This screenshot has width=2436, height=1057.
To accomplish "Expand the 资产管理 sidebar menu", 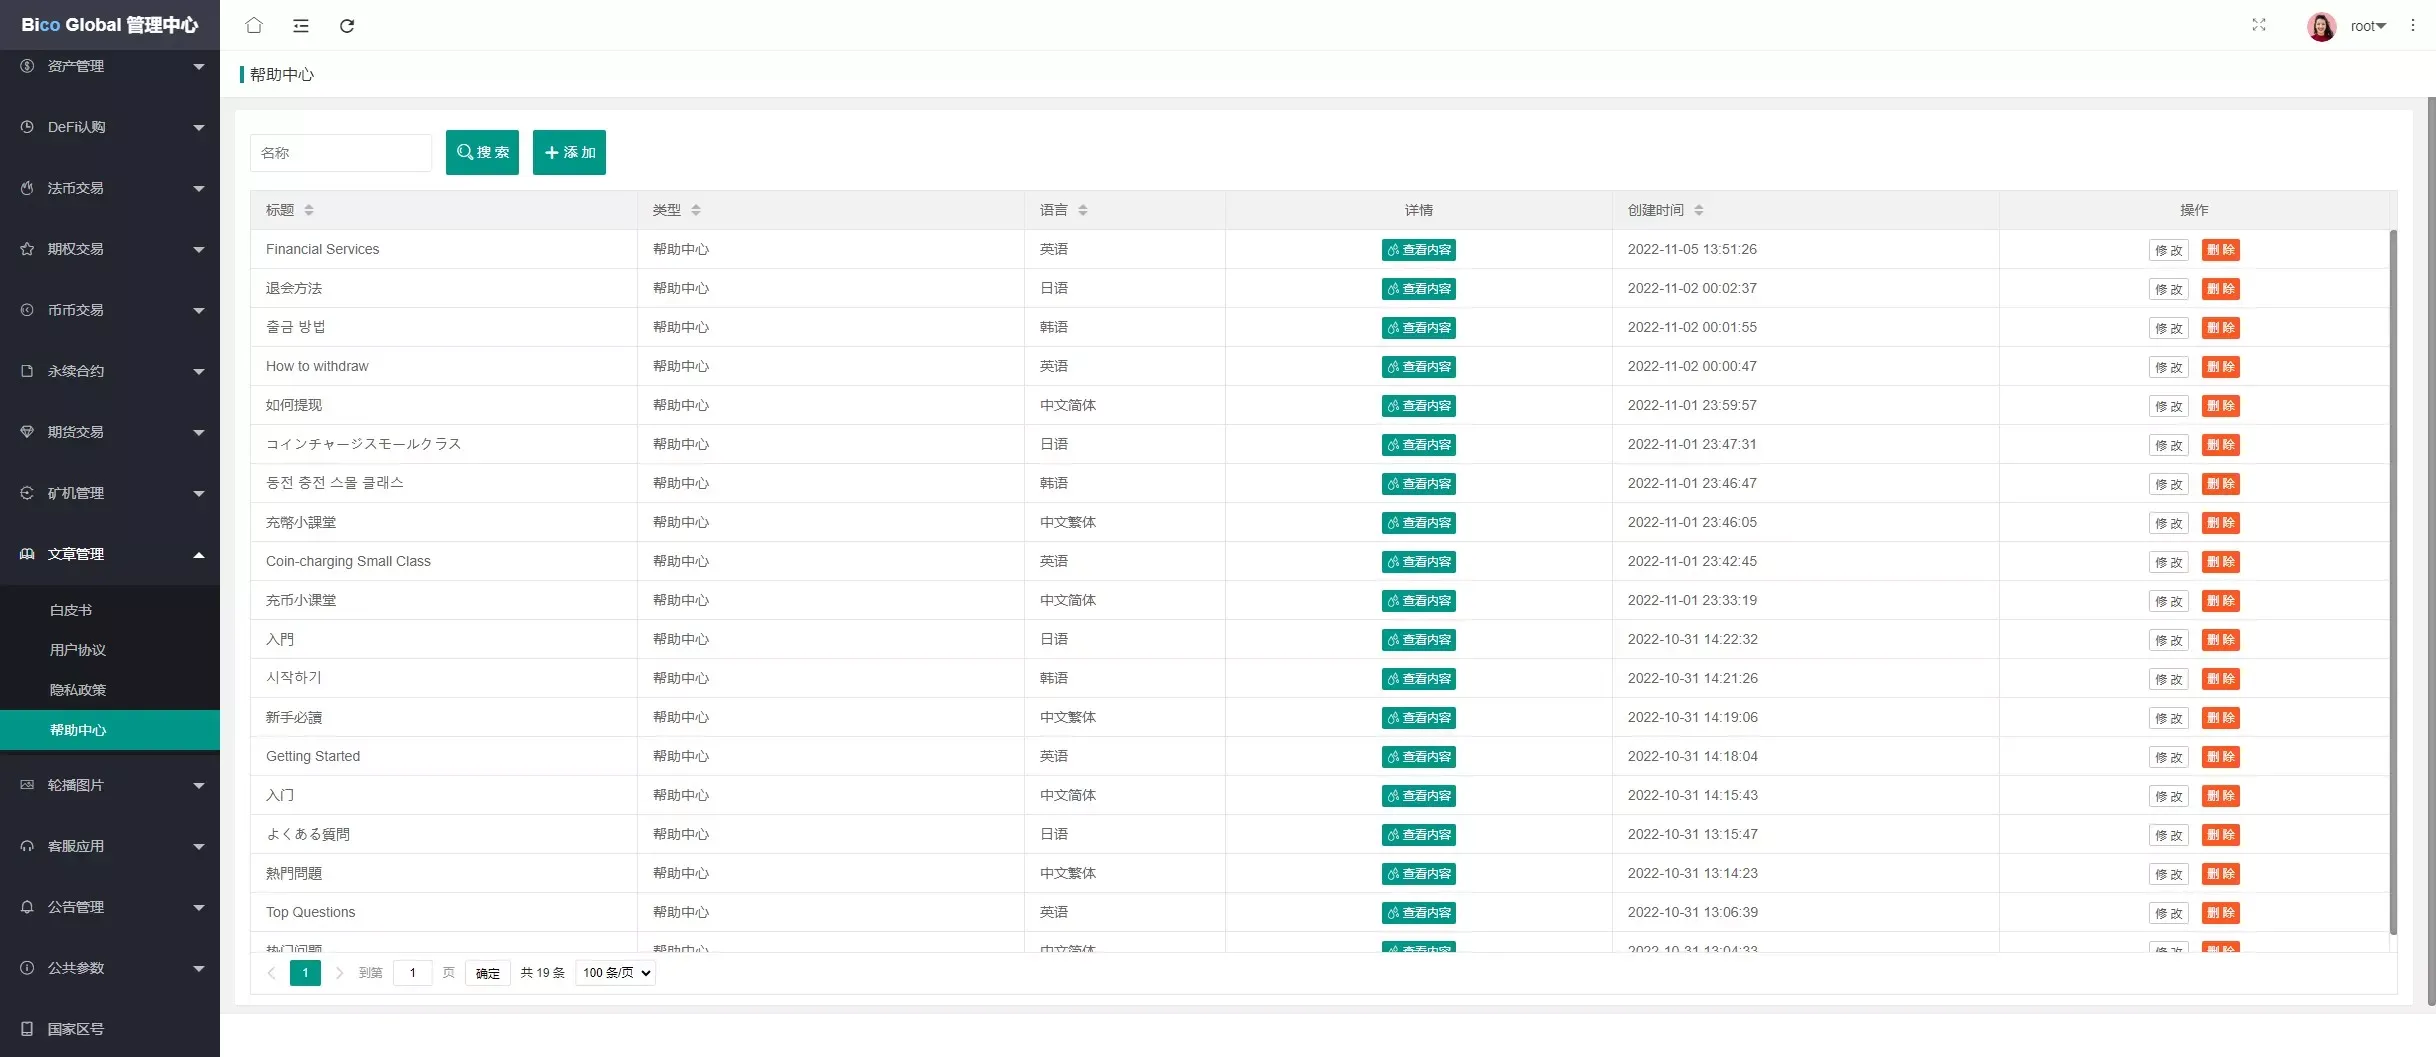I will pos(110,66).
